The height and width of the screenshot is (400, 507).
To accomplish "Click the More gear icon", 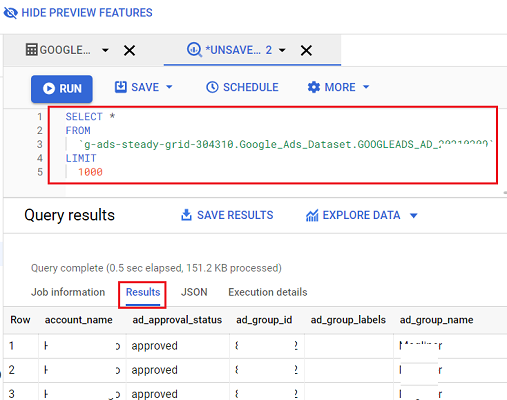I will click(x=314, y=87).
